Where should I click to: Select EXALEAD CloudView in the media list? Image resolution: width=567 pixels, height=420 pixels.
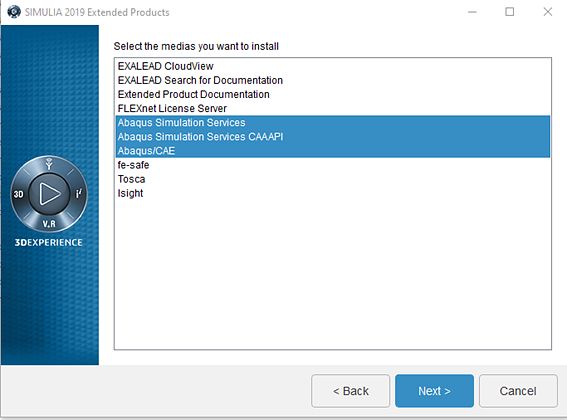[x=333, y=66]
